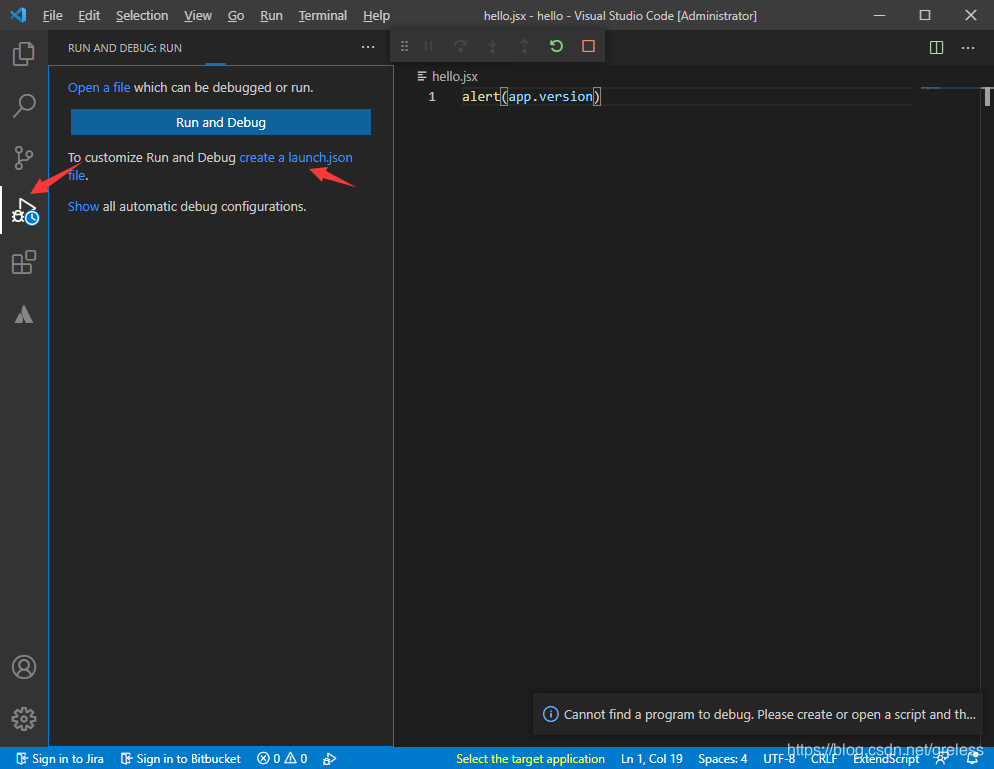Open the Manage gear icon

point(23,719)
